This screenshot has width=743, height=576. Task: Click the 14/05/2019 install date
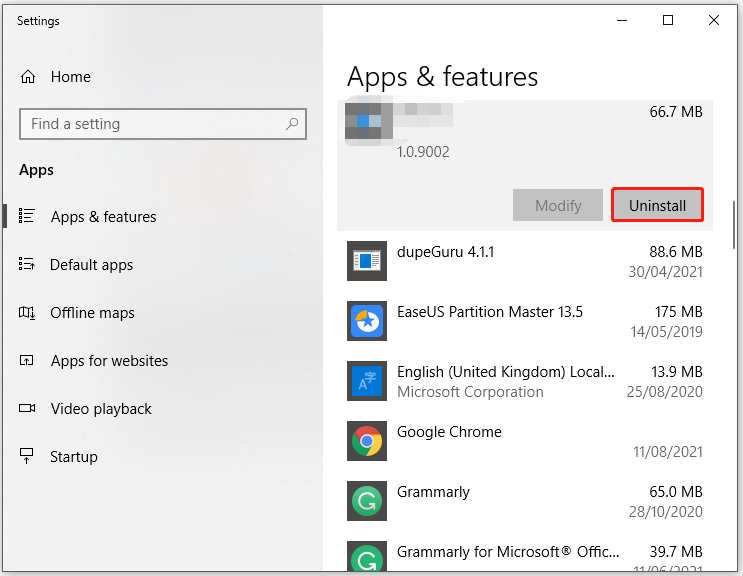pyautogui.click(x=666, y=332)
